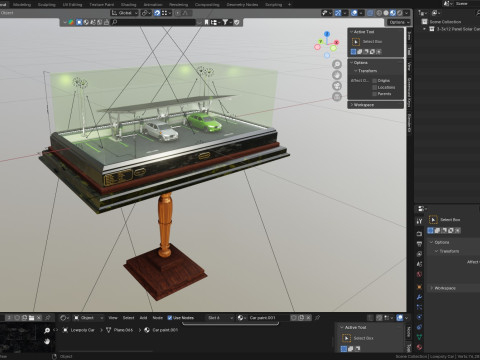Open the Render properties tab
Viewport: 480px width, 360px height.
pos(419,234)
